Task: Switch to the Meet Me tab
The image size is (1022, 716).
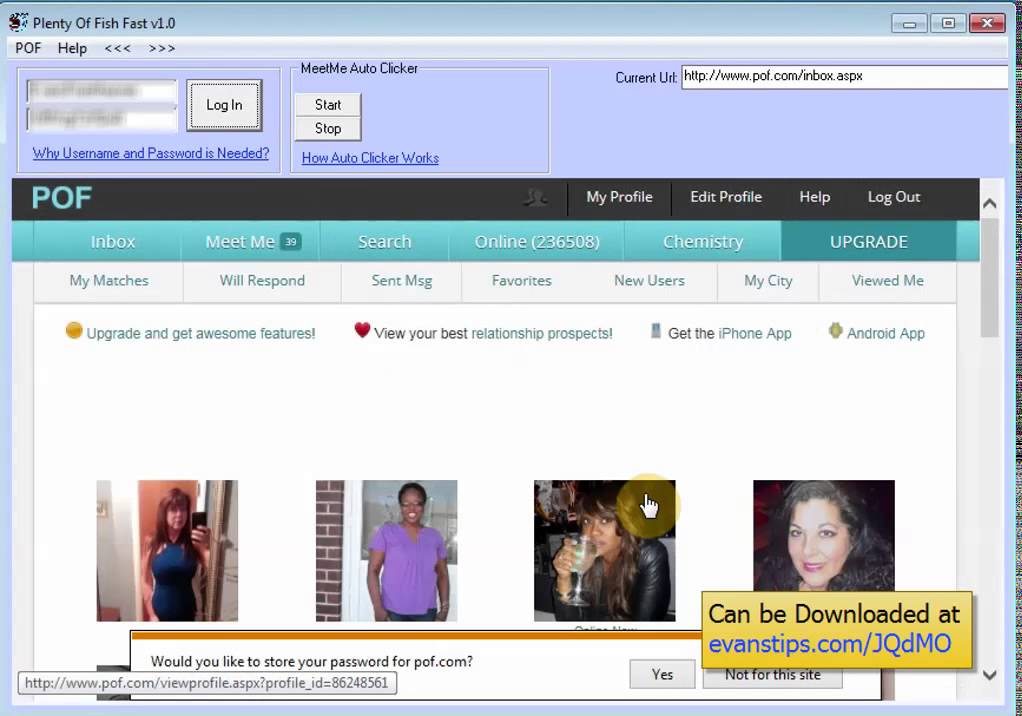Action: 252,242
